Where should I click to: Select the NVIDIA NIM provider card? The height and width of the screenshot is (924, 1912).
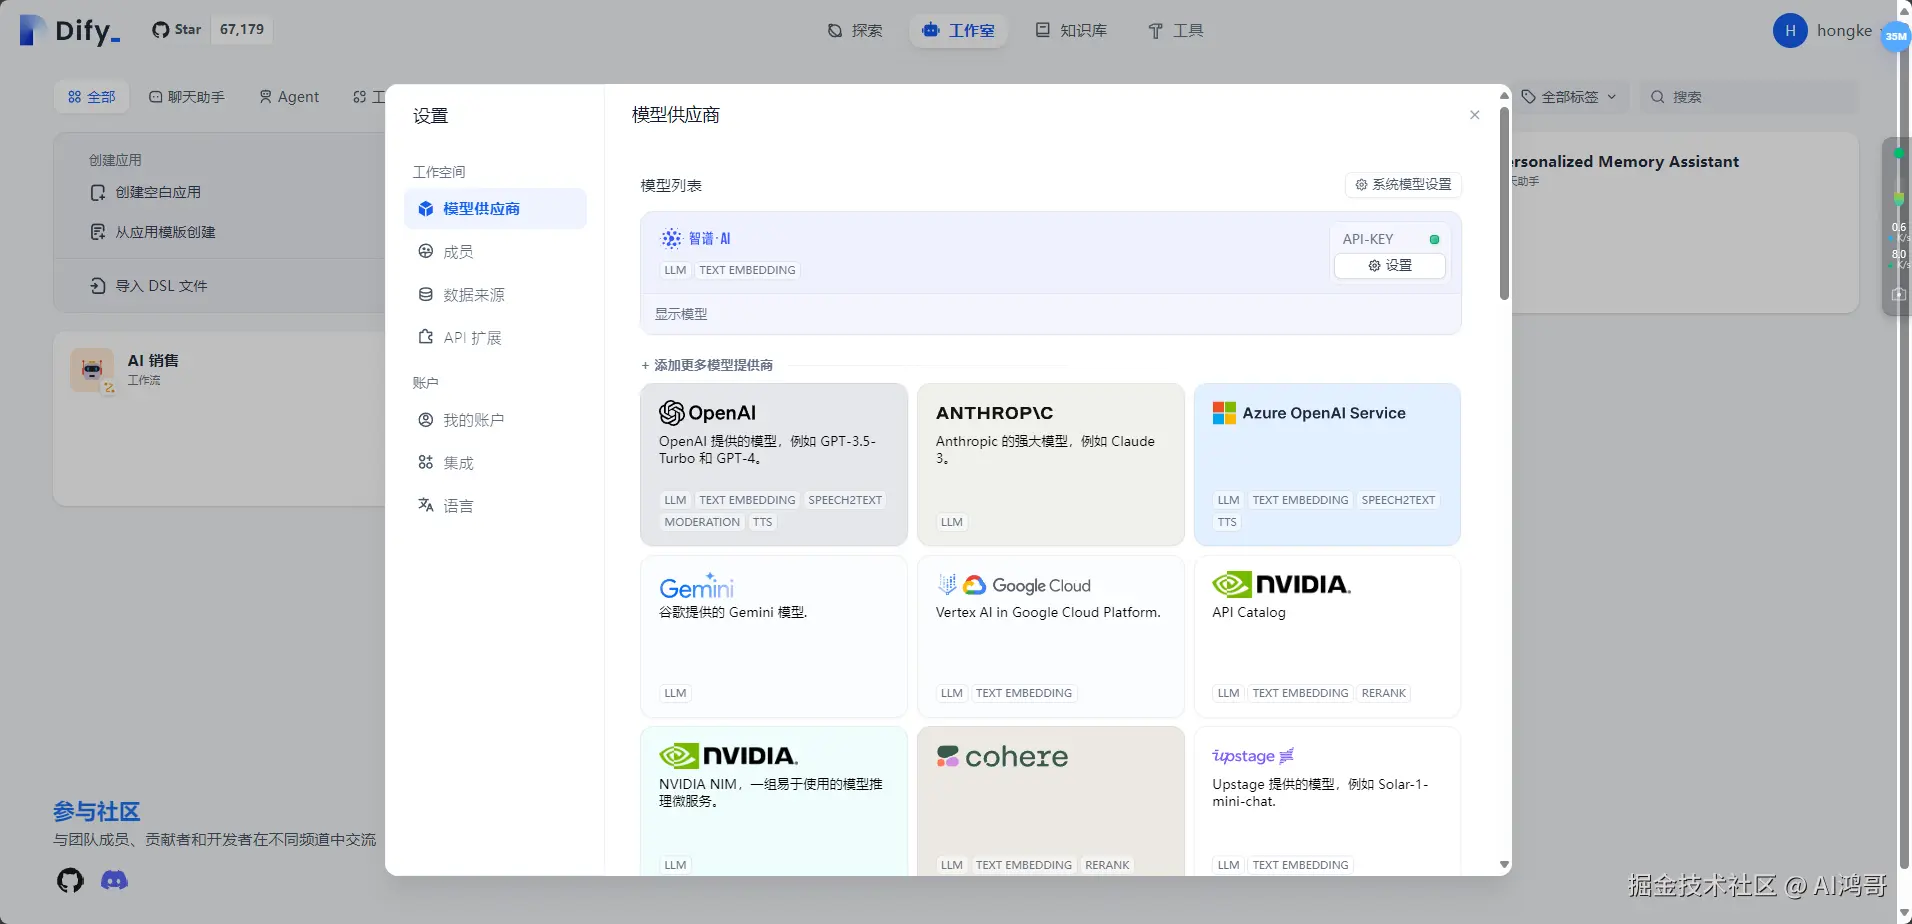pyautogui.click(x=774, y=801)
